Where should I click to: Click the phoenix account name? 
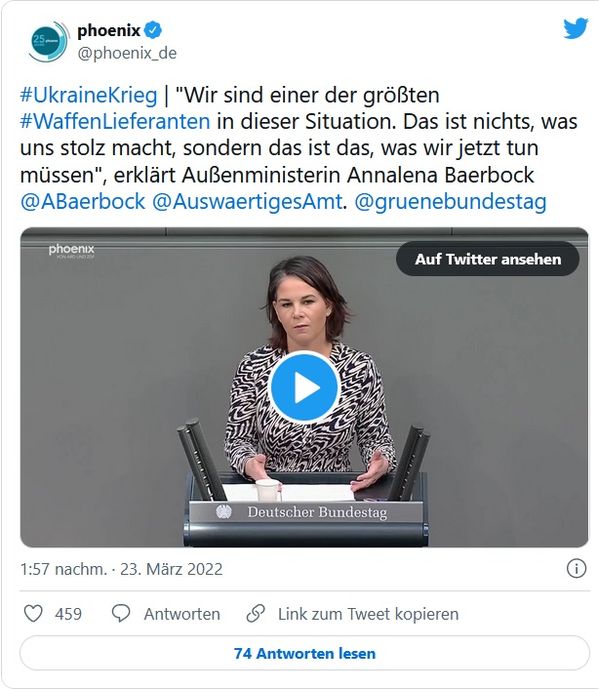point(109,30)
